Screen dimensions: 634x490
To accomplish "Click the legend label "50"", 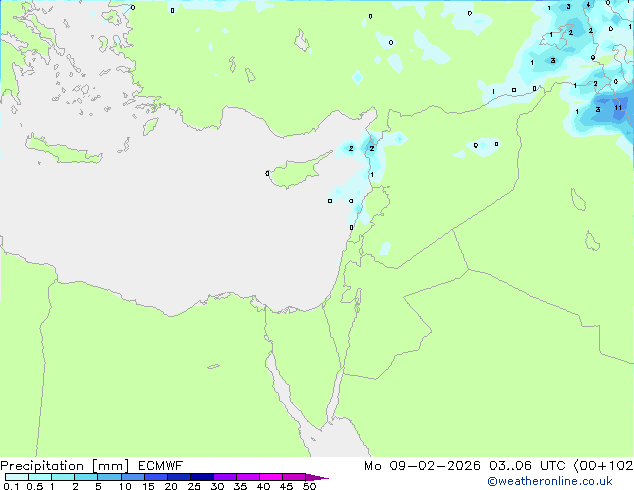I will 310,486.
